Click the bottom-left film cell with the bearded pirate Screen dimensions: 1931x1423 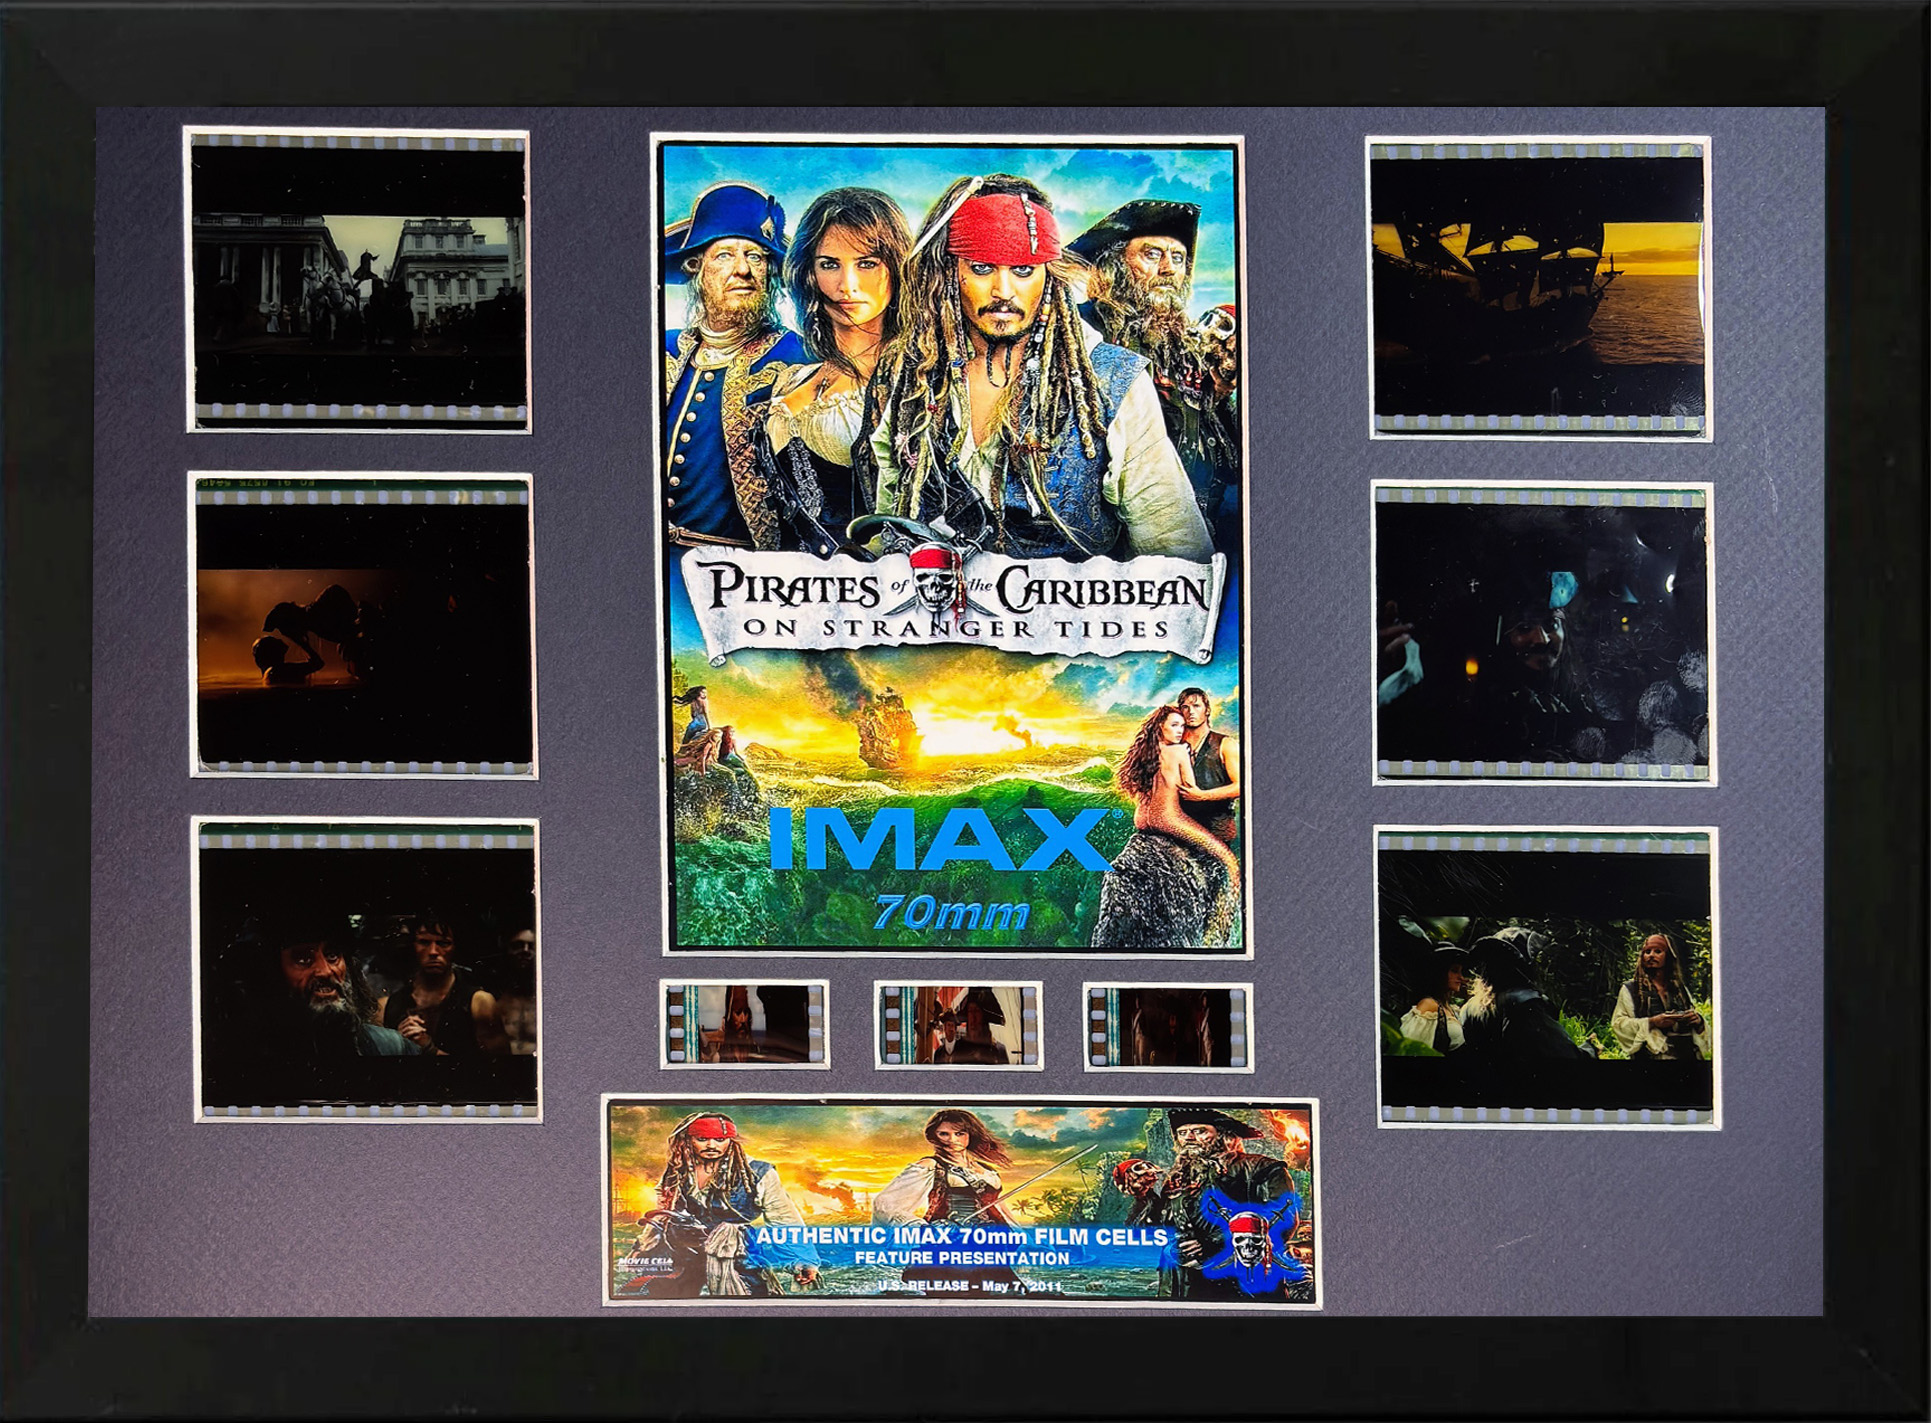click(367, 970)
